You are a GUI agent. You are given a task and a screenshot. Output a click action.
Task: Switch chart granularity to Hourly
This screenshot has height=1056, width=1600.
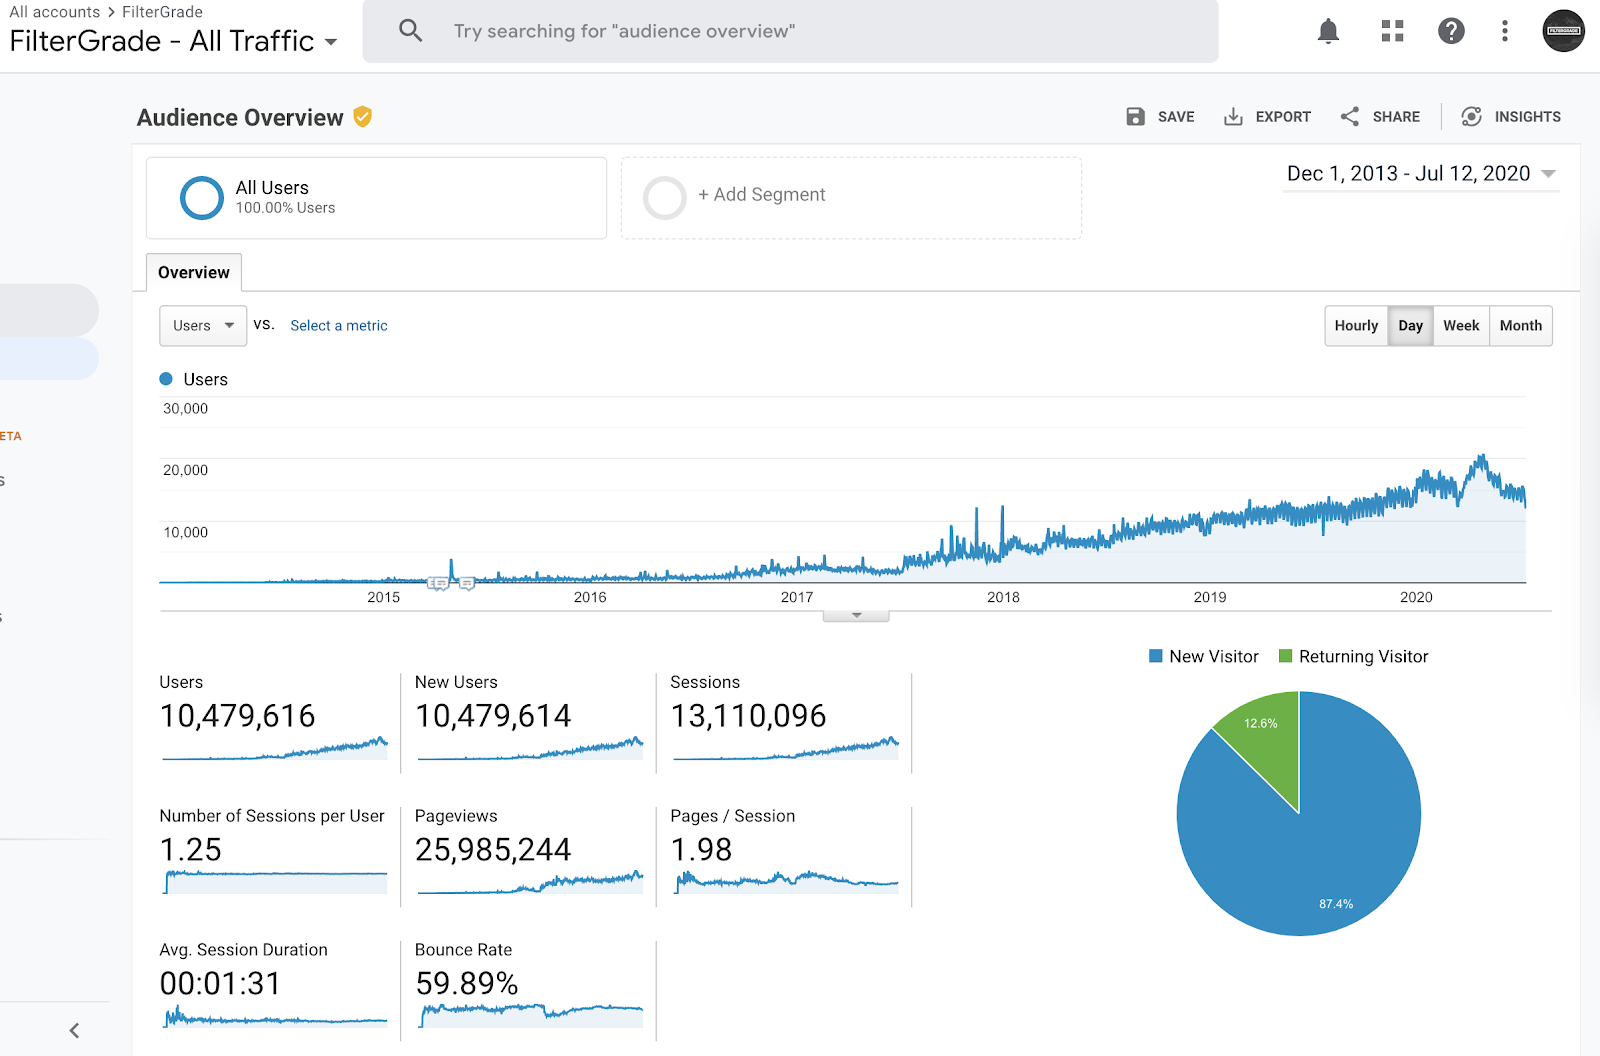(x=1356, y=326)
